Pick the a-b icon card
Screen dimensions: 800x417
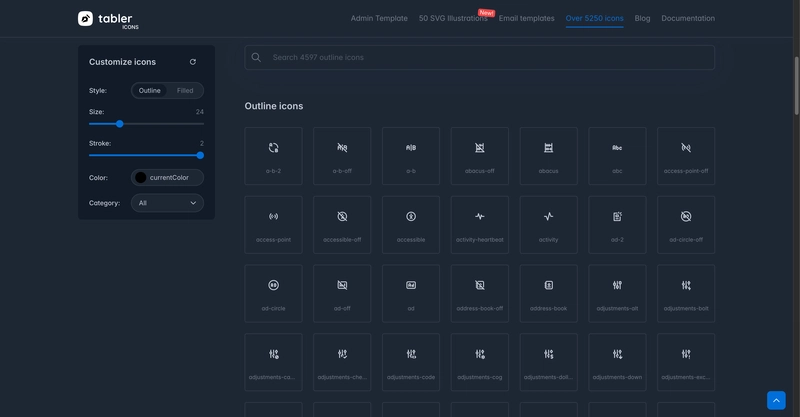(x=411, y=156)
